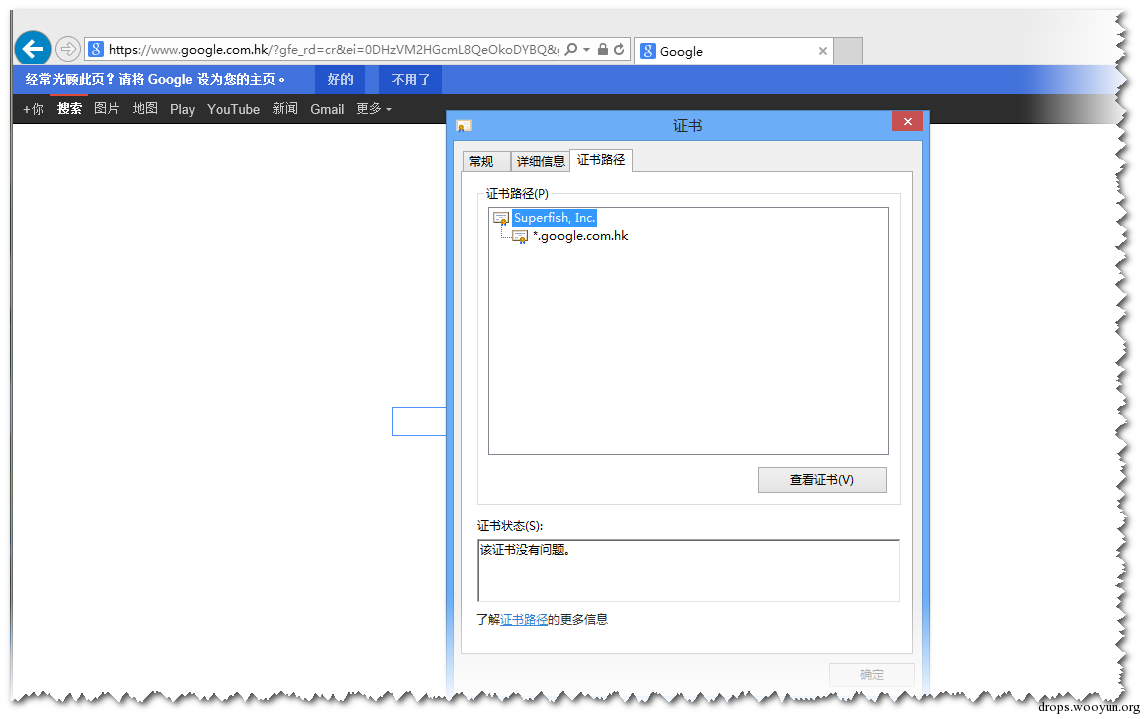This screenshot has width=1144, height=719.
Task: Click inside the address bar URL
Action: (333, 50)
